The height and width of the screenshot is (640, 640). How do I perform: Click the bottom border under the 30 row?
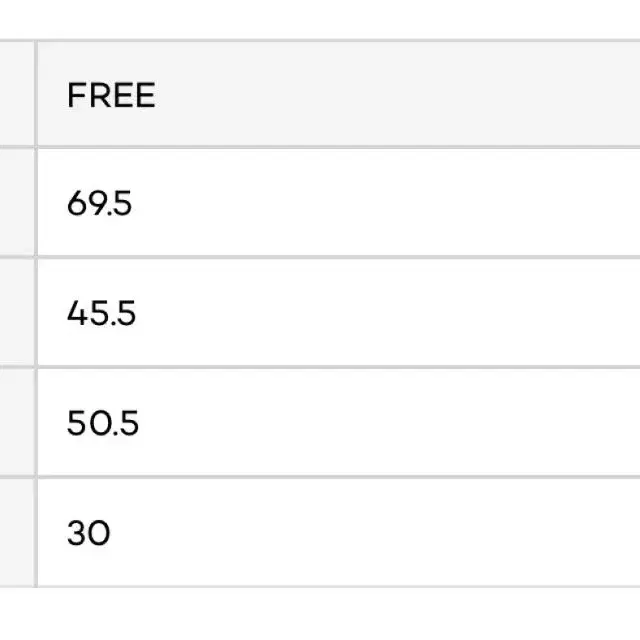[320, 587]
